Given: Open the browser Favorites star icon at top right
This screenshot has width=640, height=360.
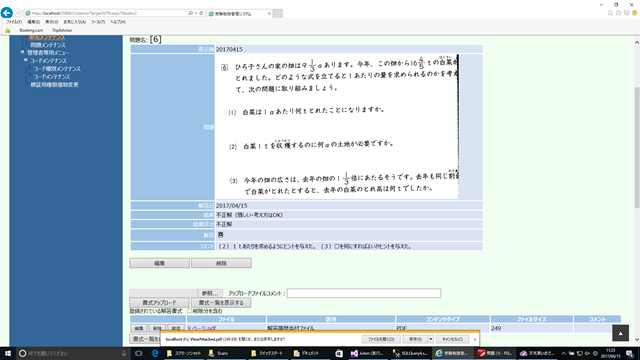Looking at the screenshot, I should 618,13.
